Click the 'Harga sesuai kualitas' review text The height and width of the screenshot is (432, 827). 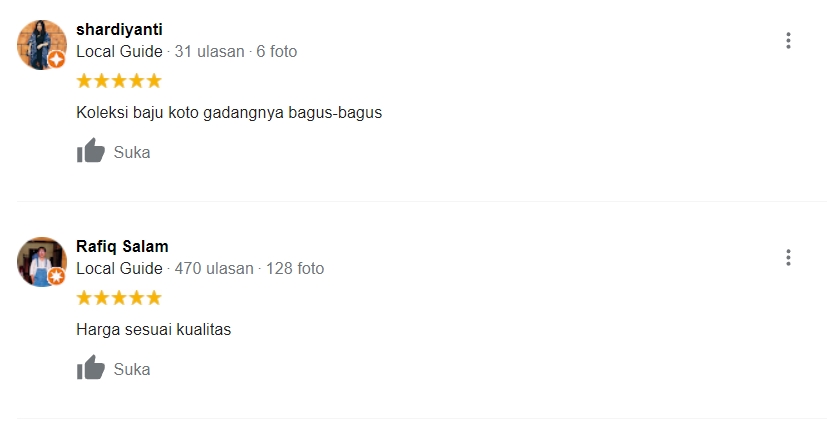[153, 330]
